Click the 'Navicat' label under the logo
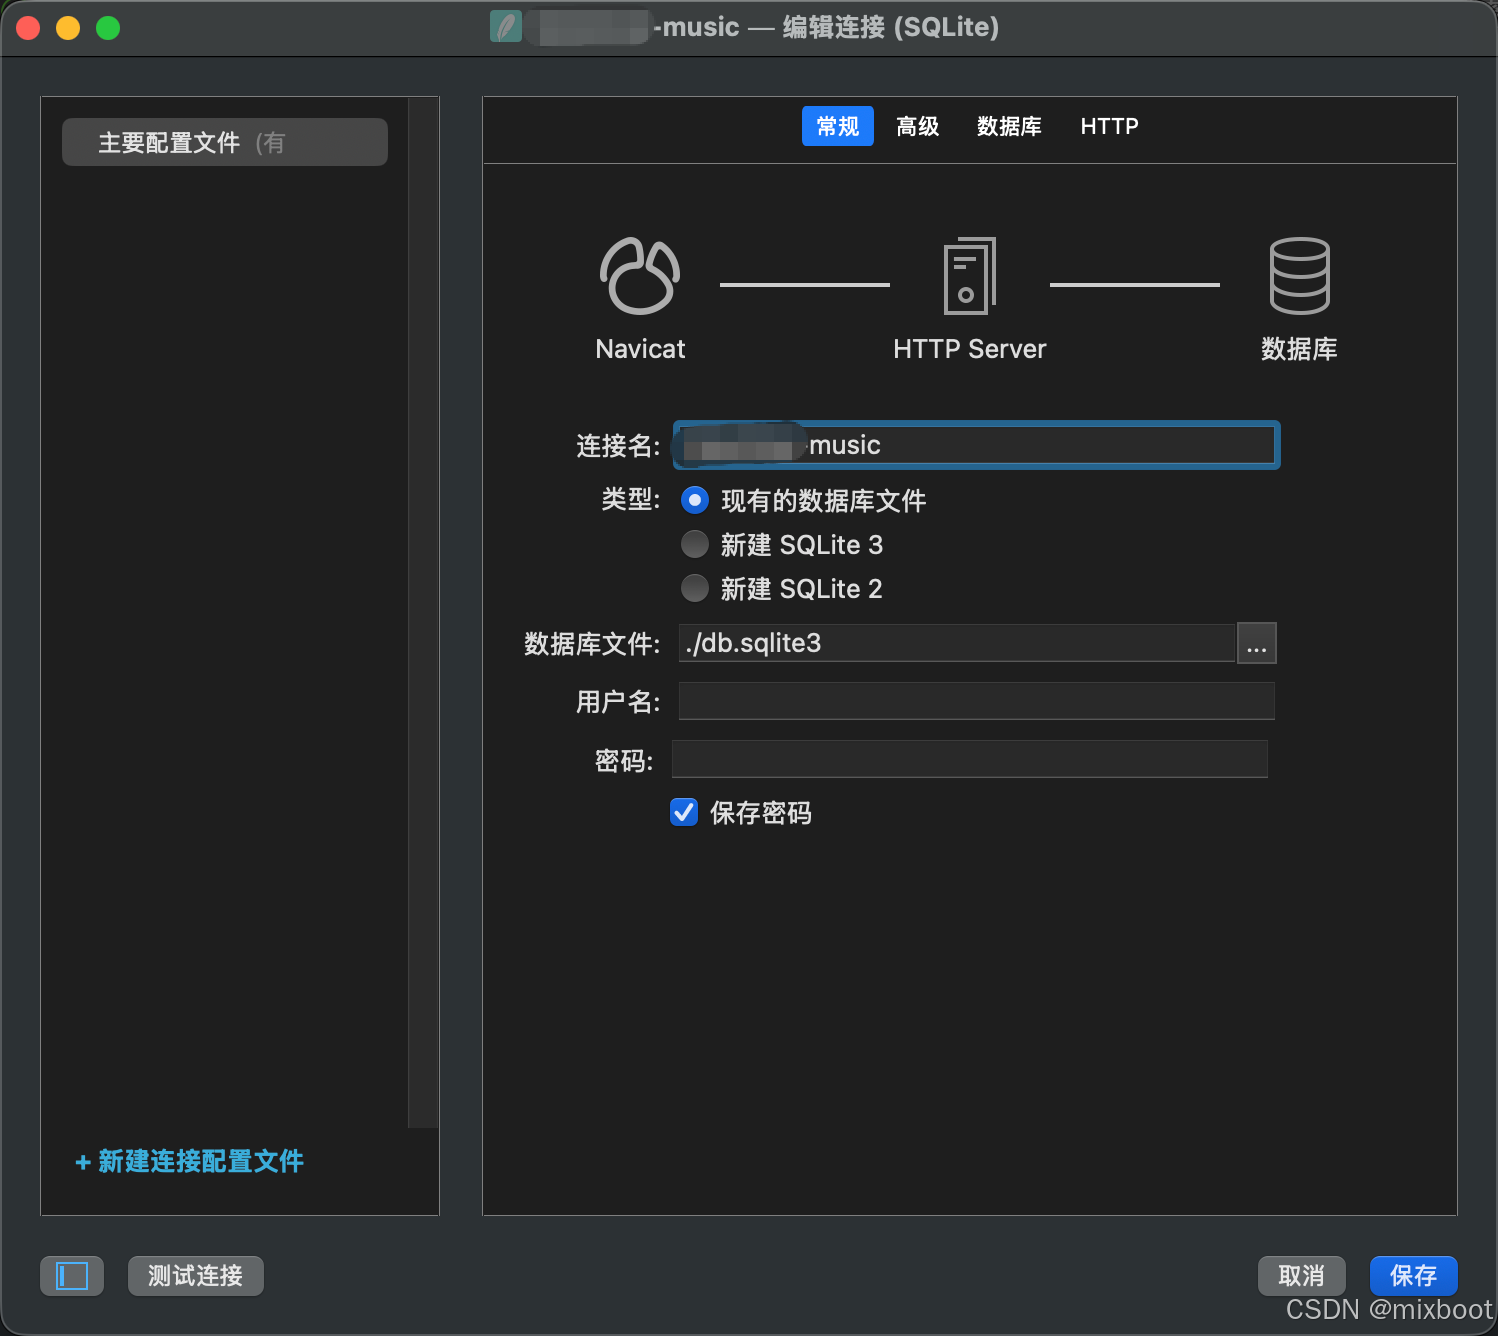Image resolution: width=1498 pixels, height=1336 pixels. [x=640, y=349]
